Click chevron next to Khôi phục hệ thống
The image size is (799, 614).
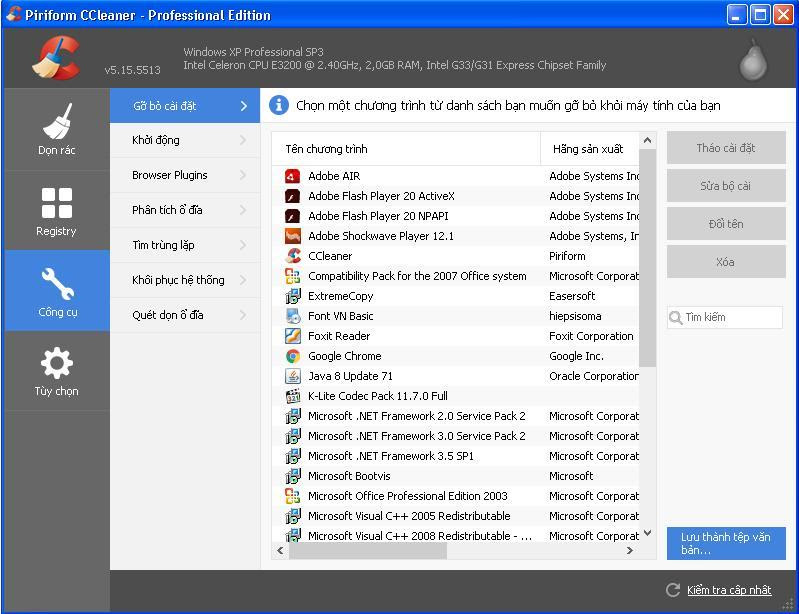point(243,280)
